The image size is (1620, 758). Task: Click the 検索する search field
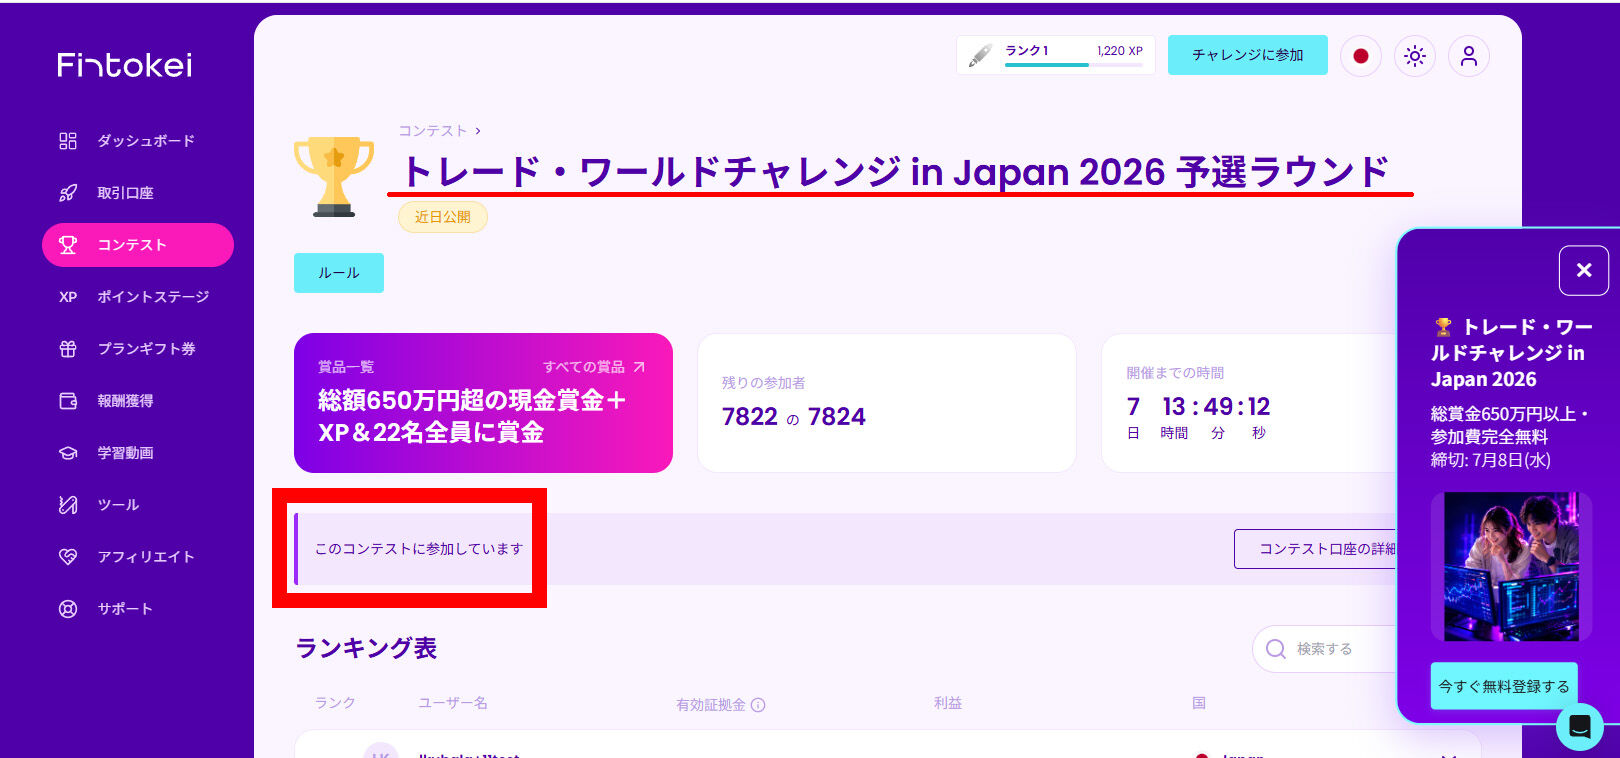[x=1326, y=649]
